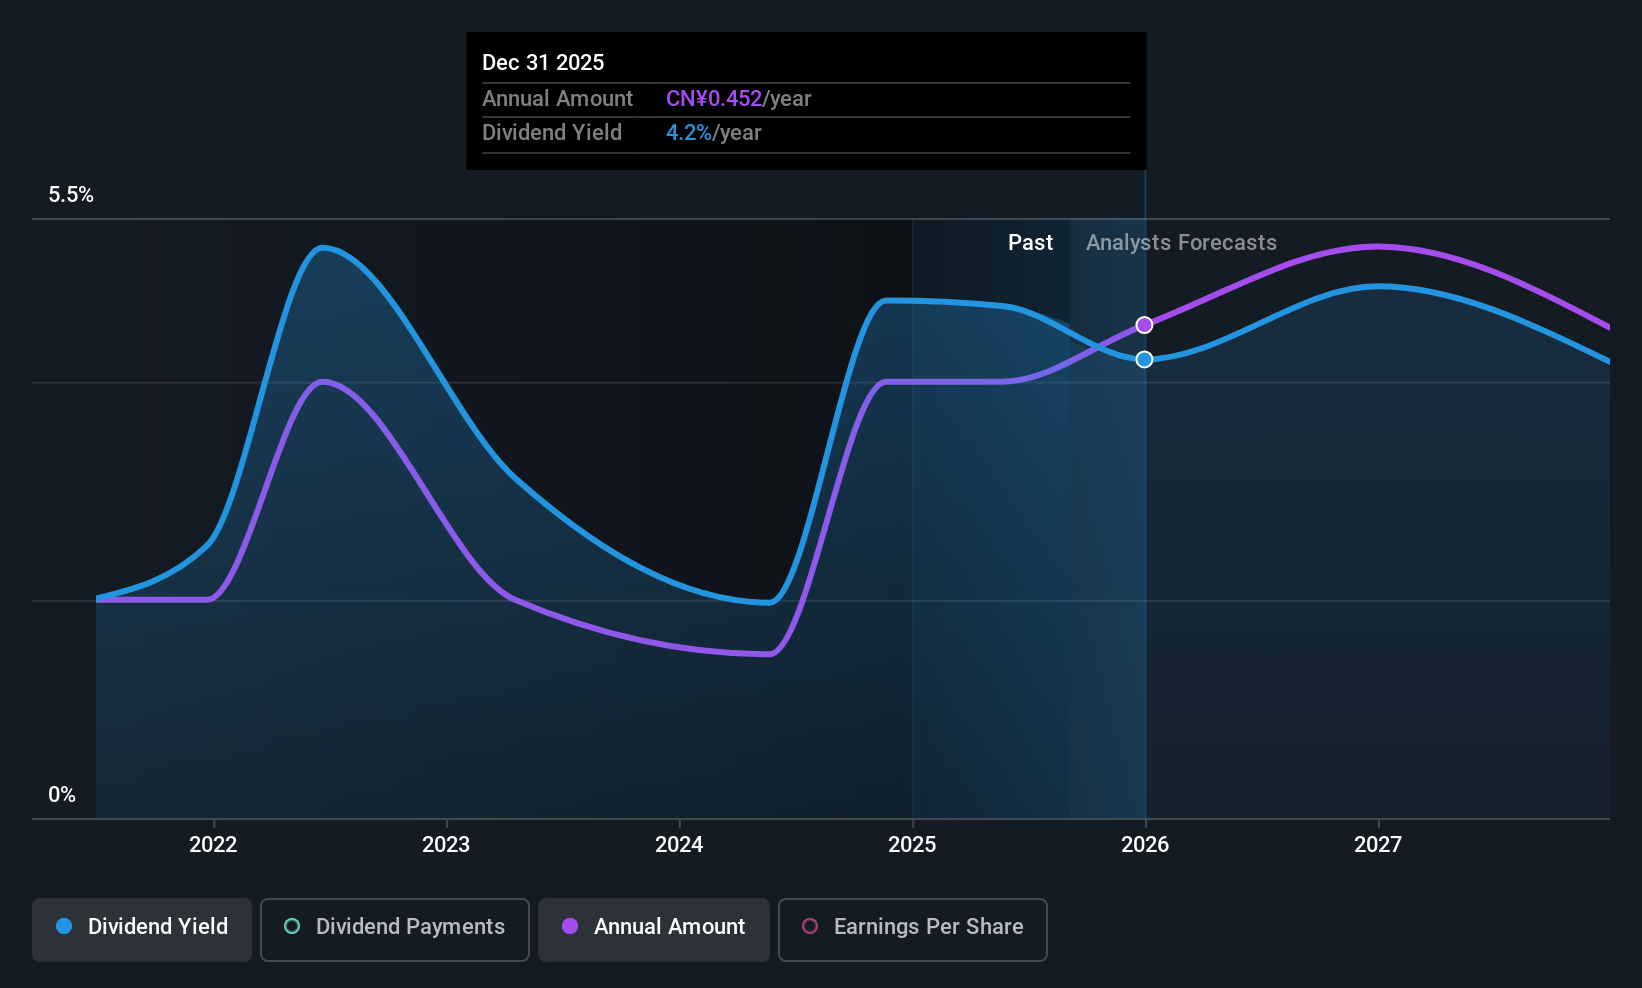1642x988 pixels.
Task: Toggle the Earnings Per Share legend button
Action: point(913,929)
